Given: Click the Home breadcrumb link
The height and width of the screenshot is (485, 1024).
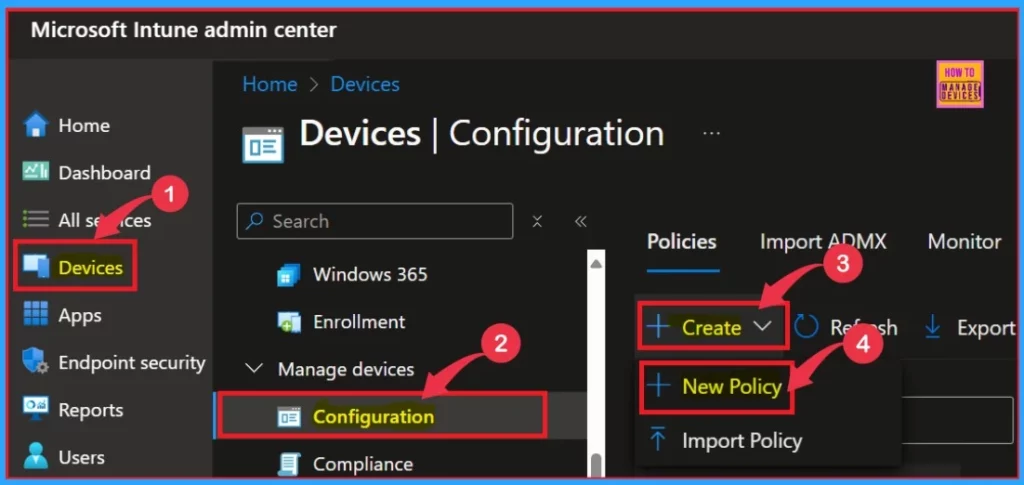Looking at the screenshot, I should 270,84.
